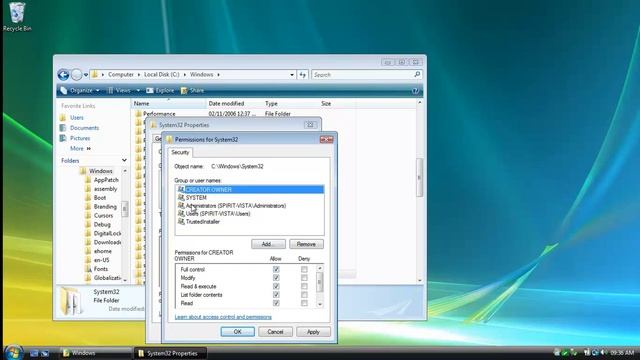Viewport: 640px width, 360px height.
Task: Toggle Allow checkbox for List folder contents
Action: (276, 295)
